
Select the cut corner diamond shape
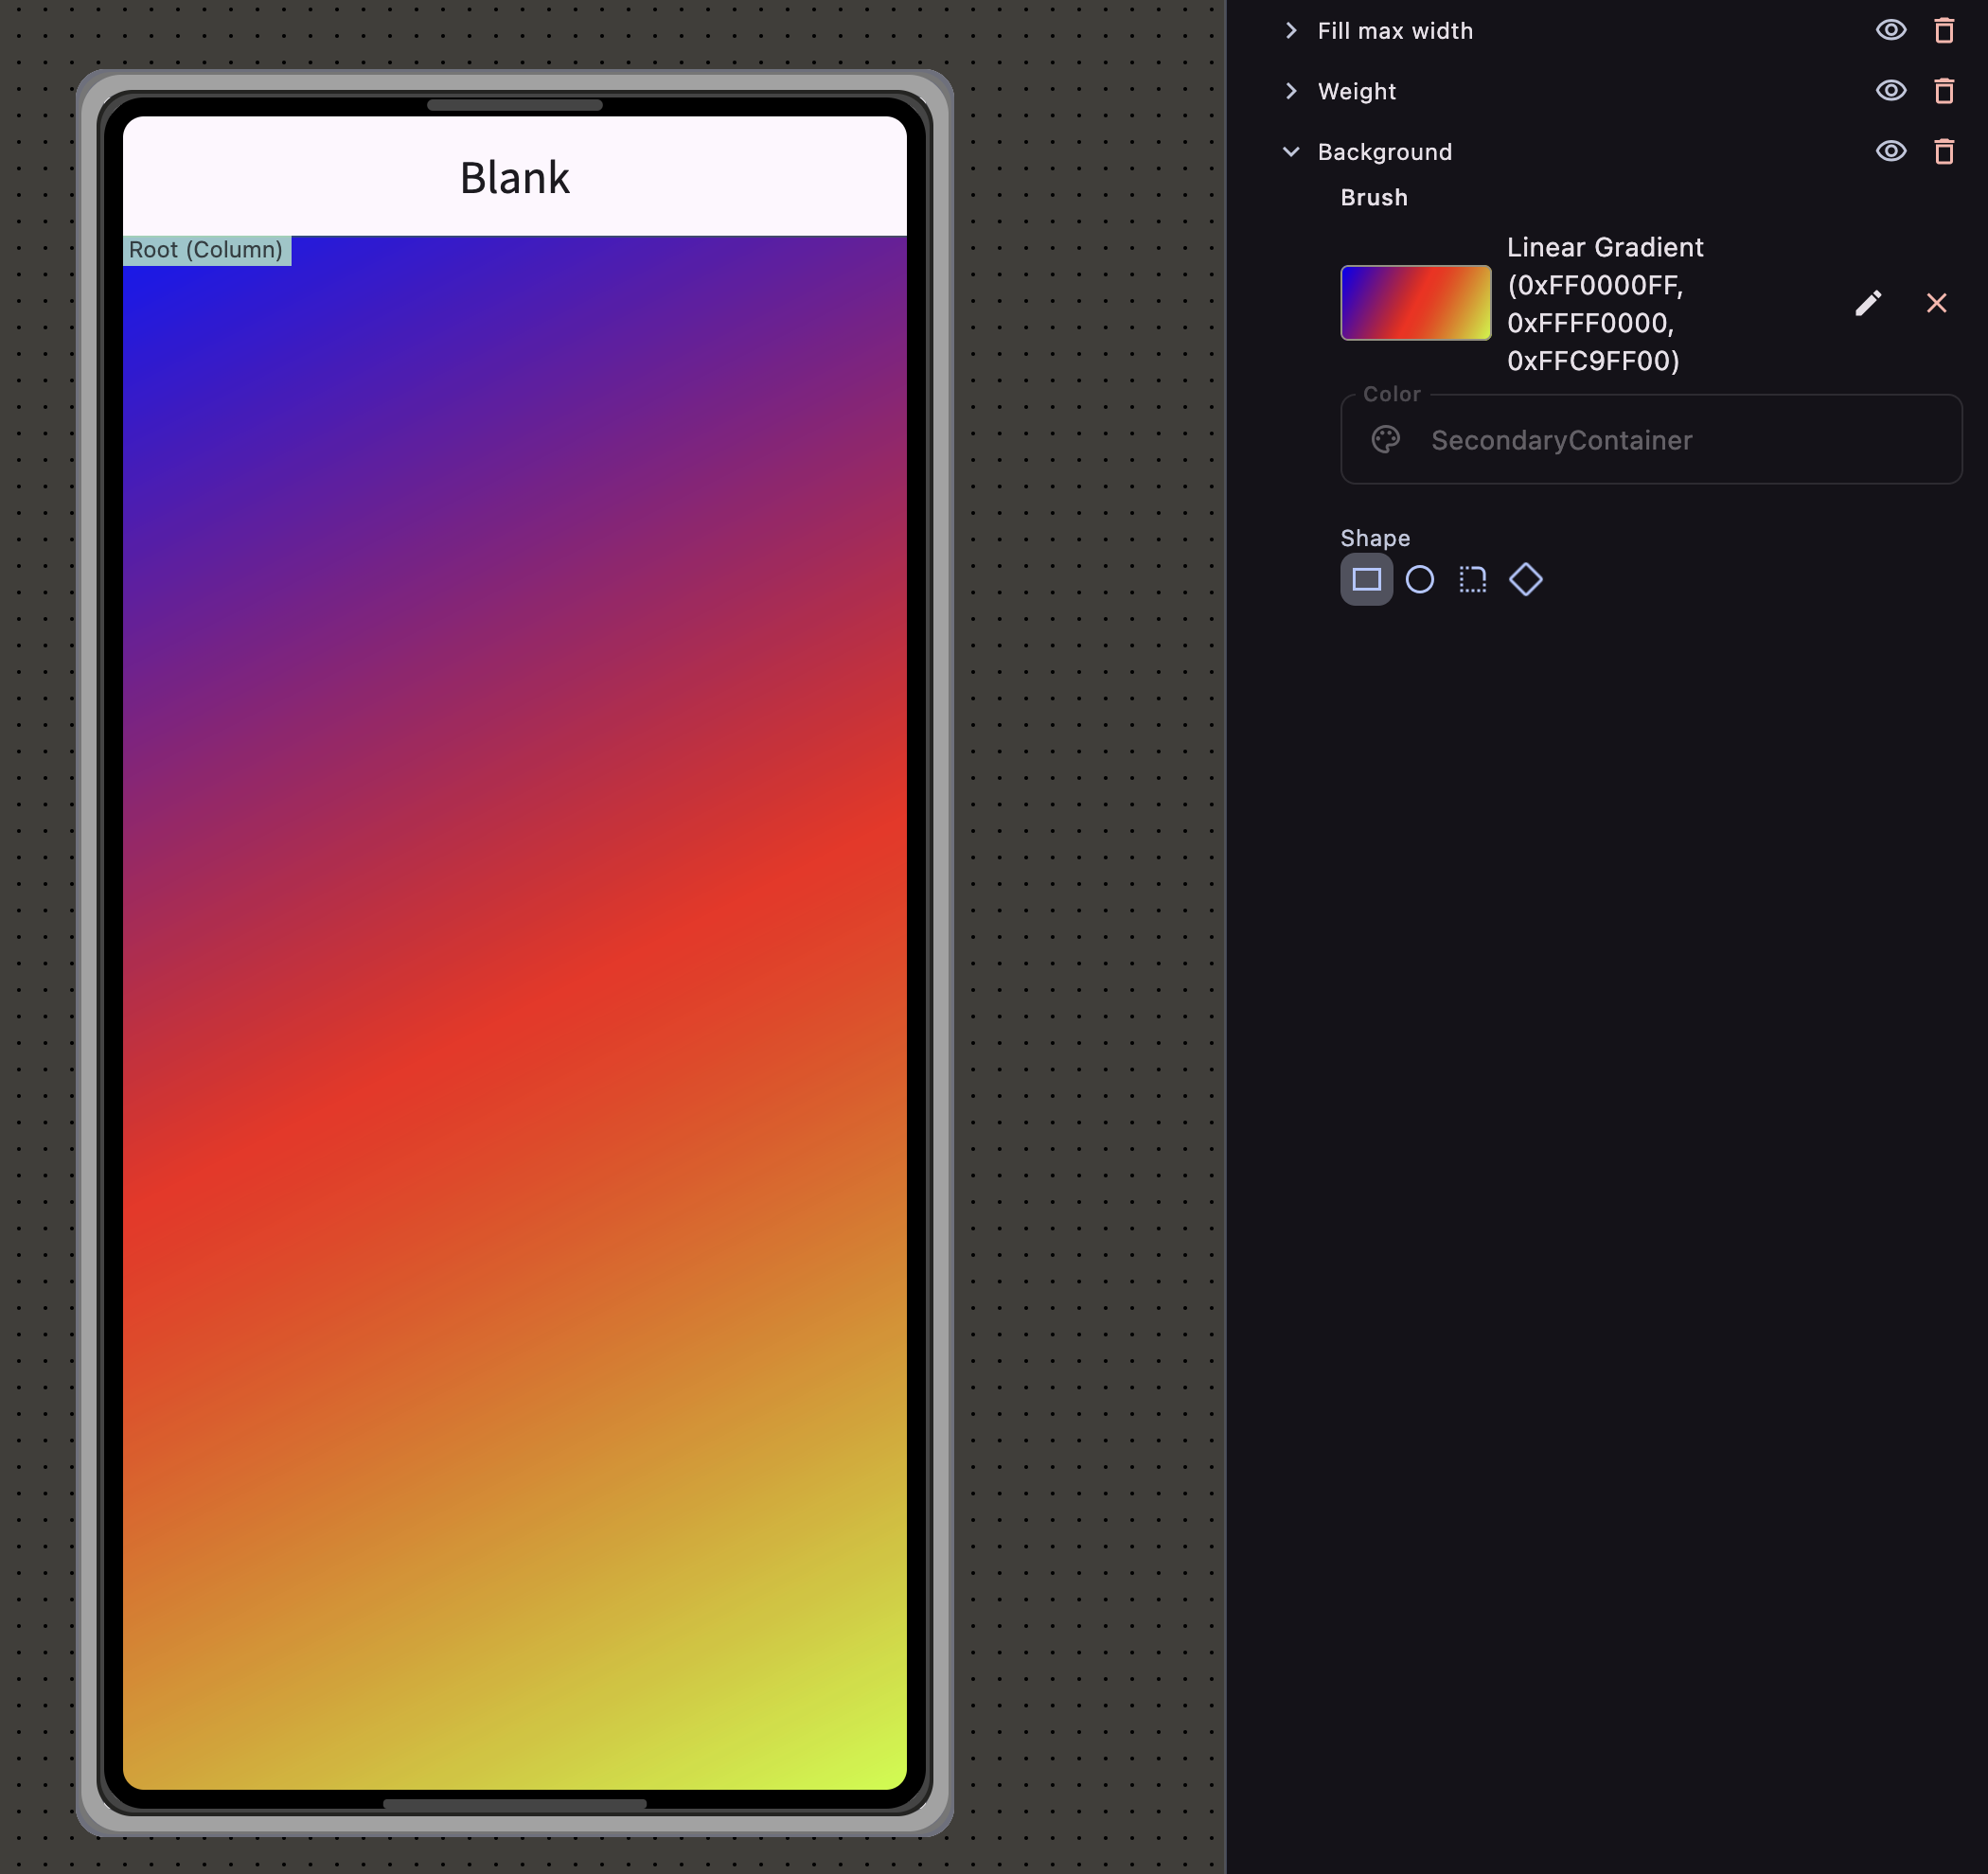point(1526,579)
